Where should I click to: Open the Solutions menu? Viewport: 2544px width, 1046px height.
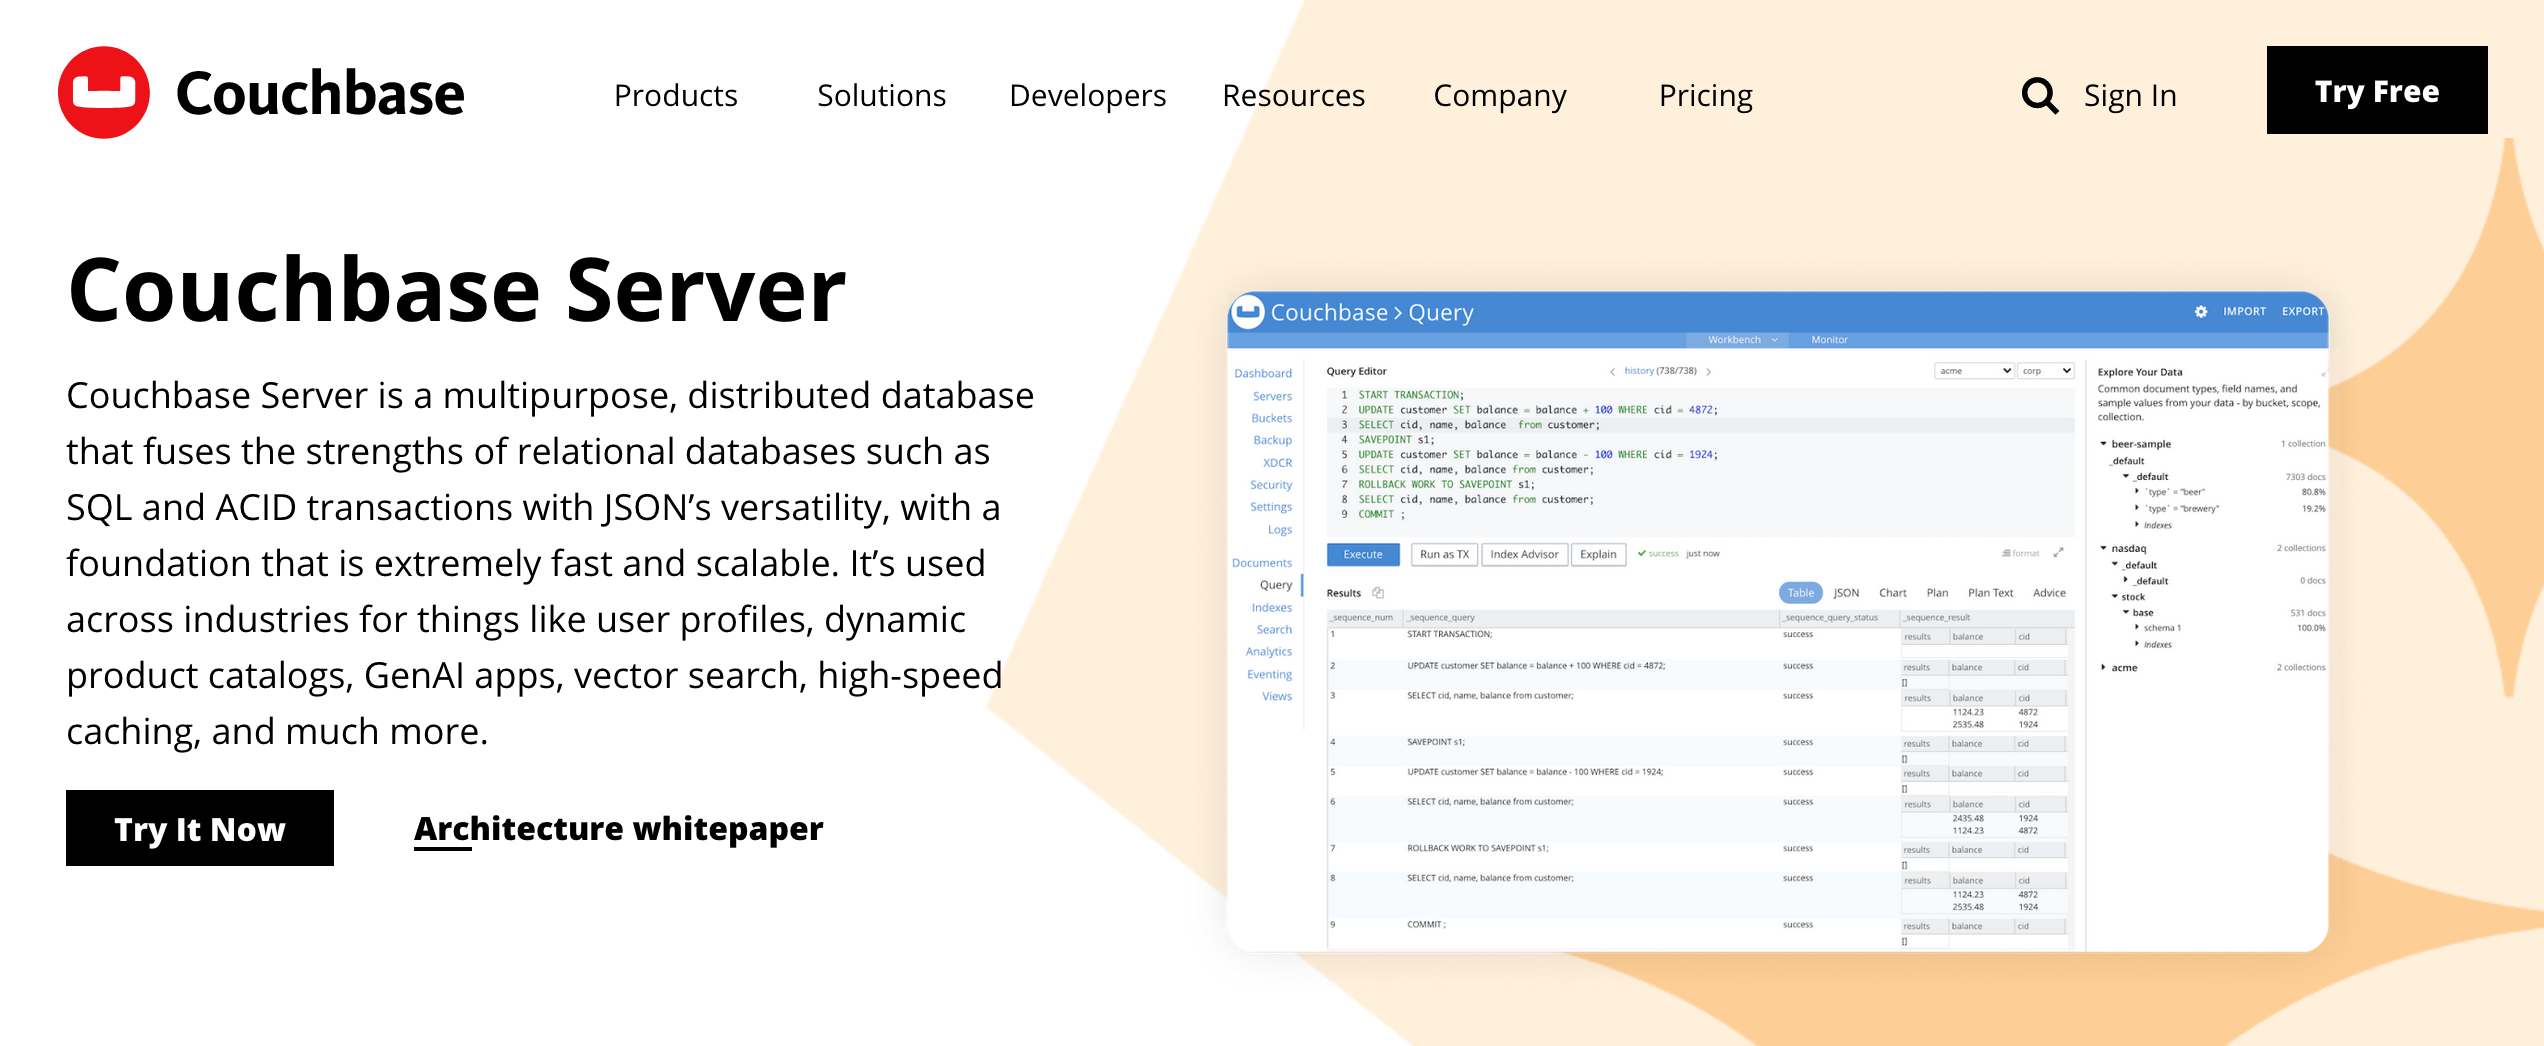[x=881, y=96]
